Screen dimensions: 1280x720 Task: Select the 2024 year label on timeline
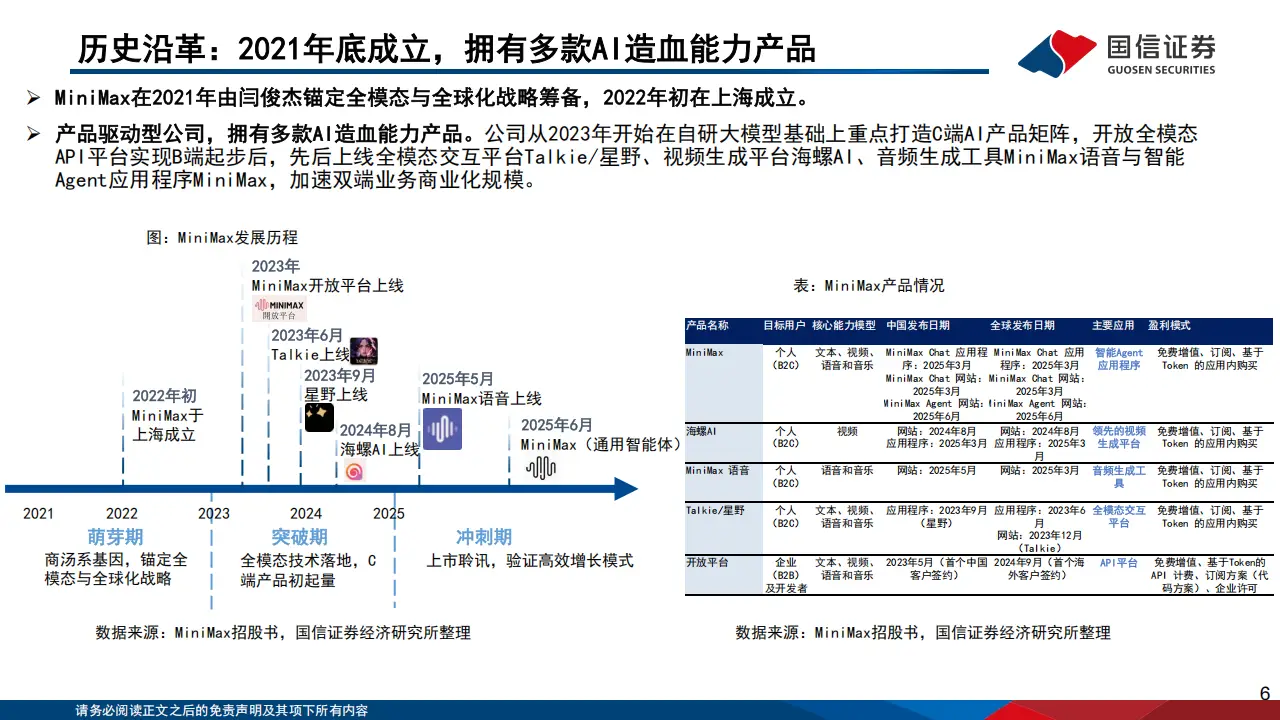(x=306, y=513)
